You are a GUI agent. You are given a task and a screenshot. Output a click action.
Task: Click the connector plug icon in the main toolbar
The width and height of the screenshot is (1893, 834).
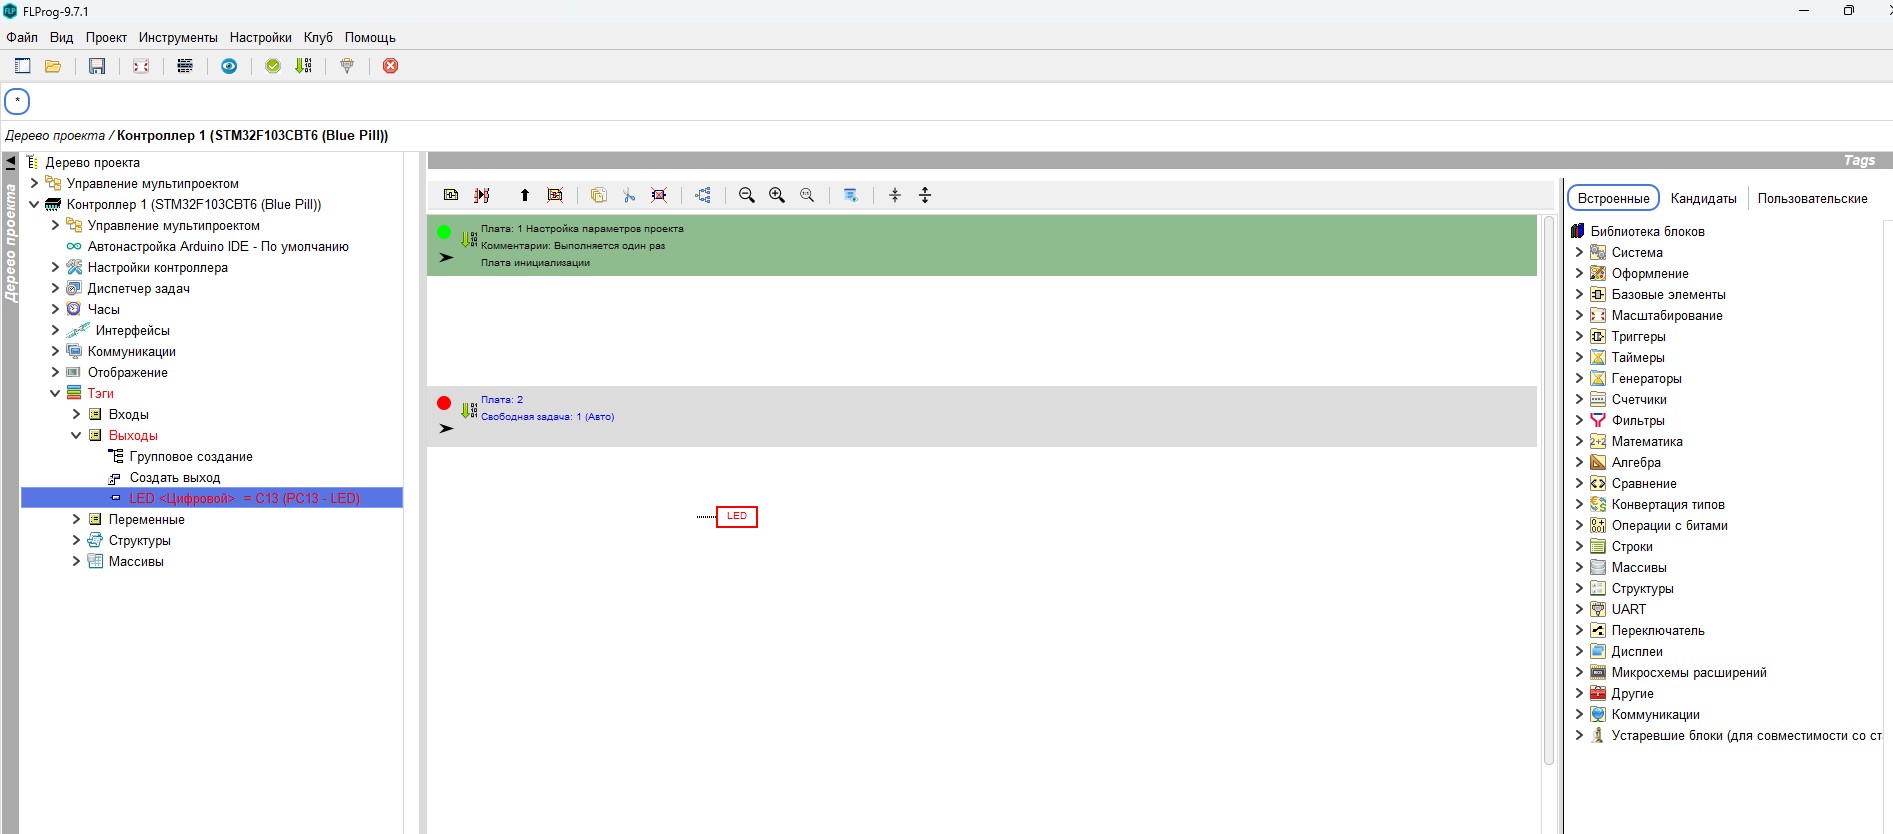point(347,66)
